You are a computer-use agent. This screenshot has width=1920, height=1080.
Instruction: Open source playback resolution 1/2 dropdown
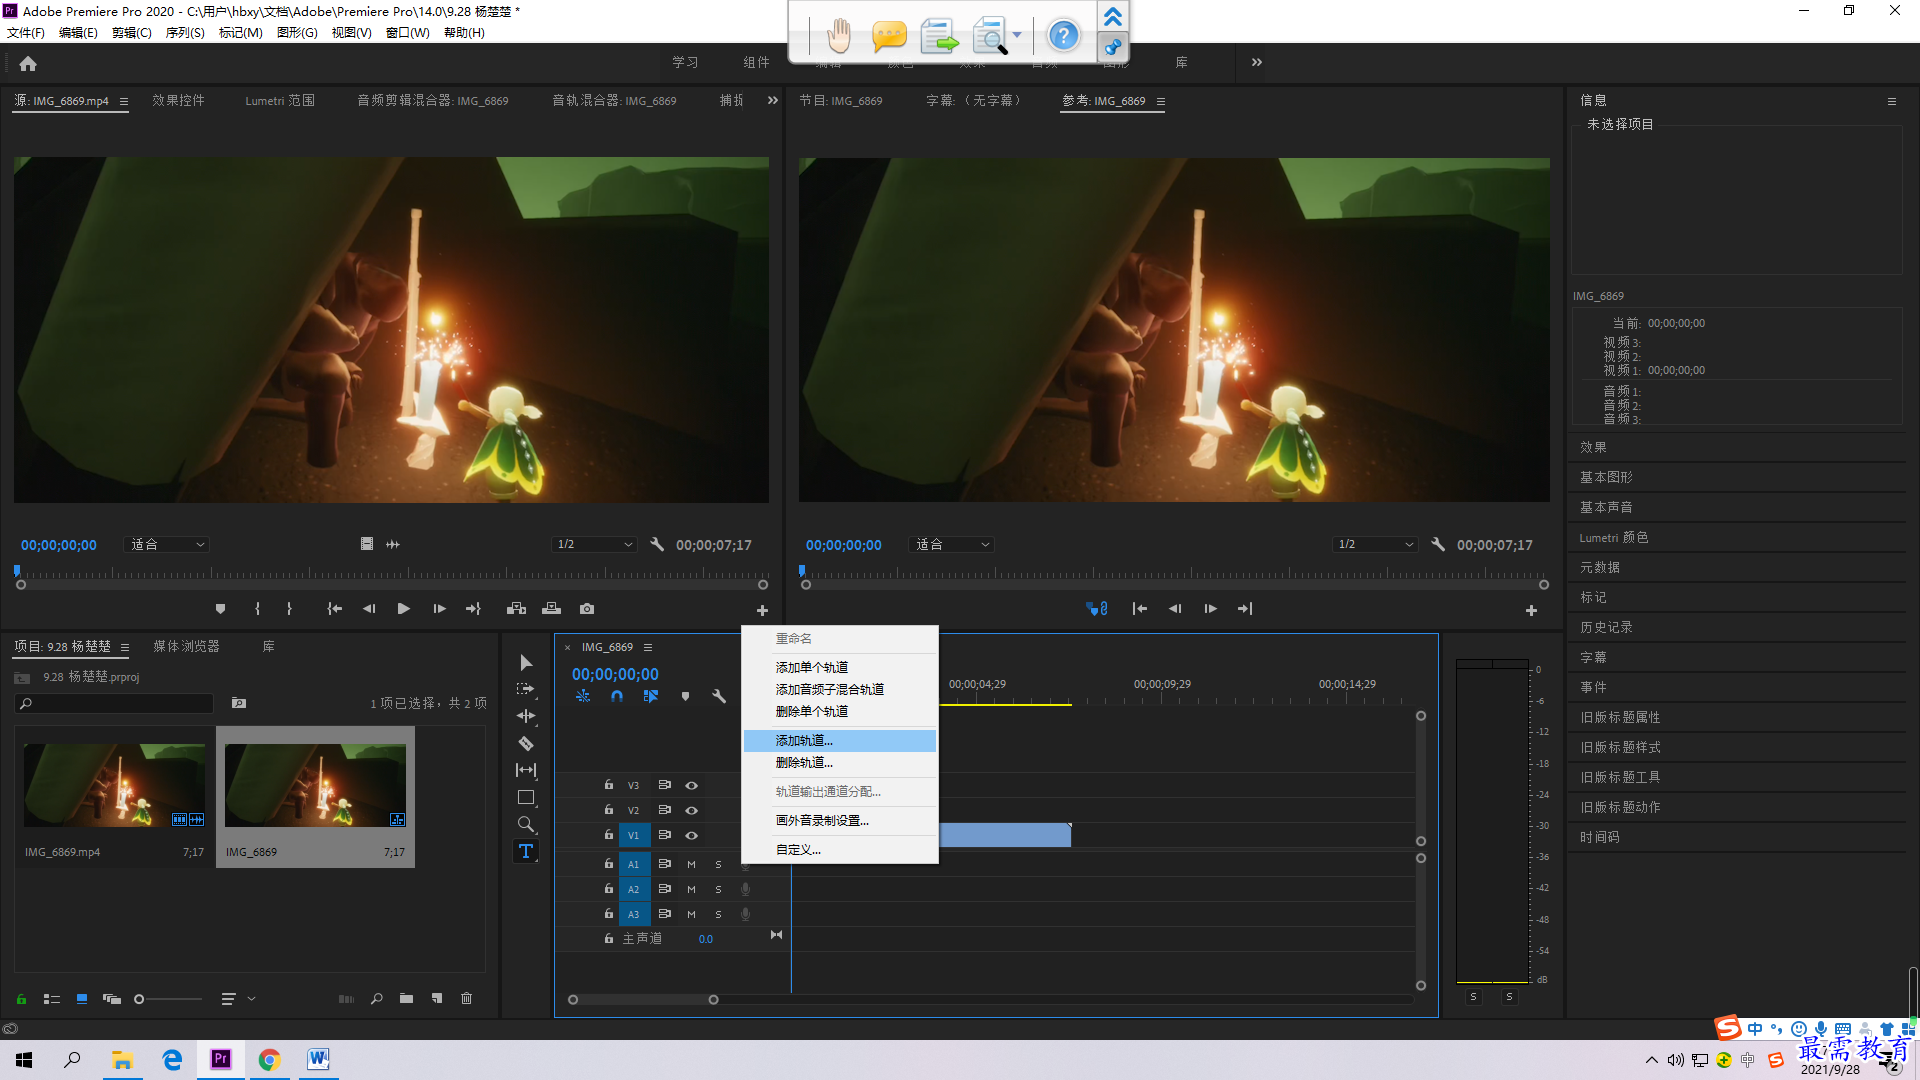pos(594,544)
